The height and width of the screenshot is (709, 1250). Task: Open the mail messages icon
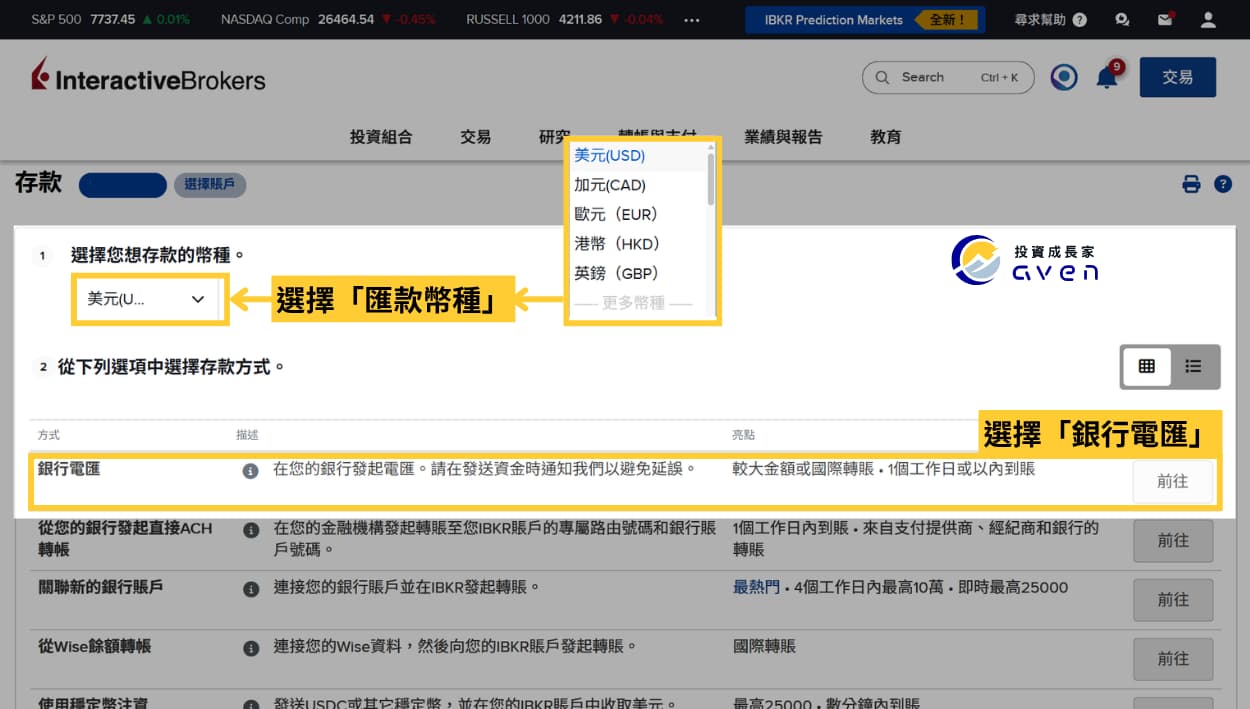click(1164, 19)
